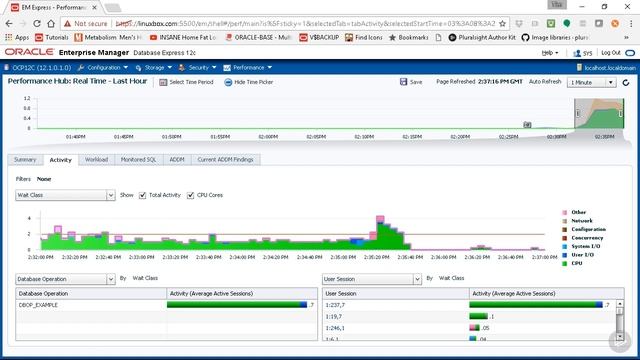Open the Database Operation dimension dropdown
This screenshot has height=360, width=640.
tap(65, 279)
